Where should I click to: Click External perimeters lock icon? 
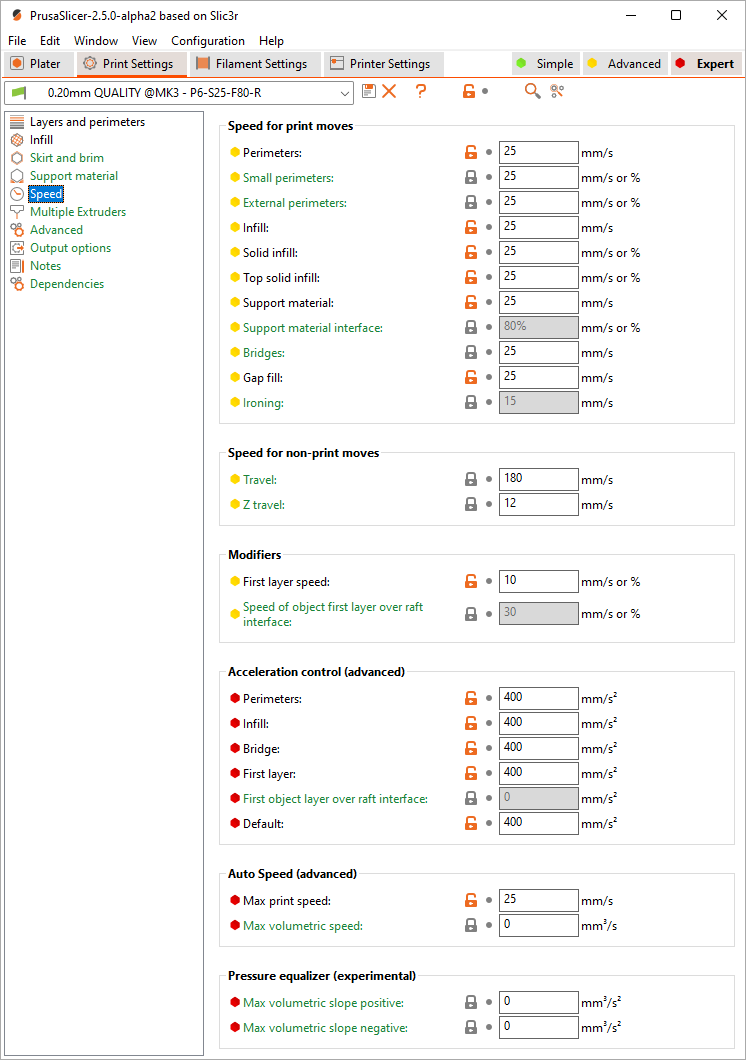point(471,202)
